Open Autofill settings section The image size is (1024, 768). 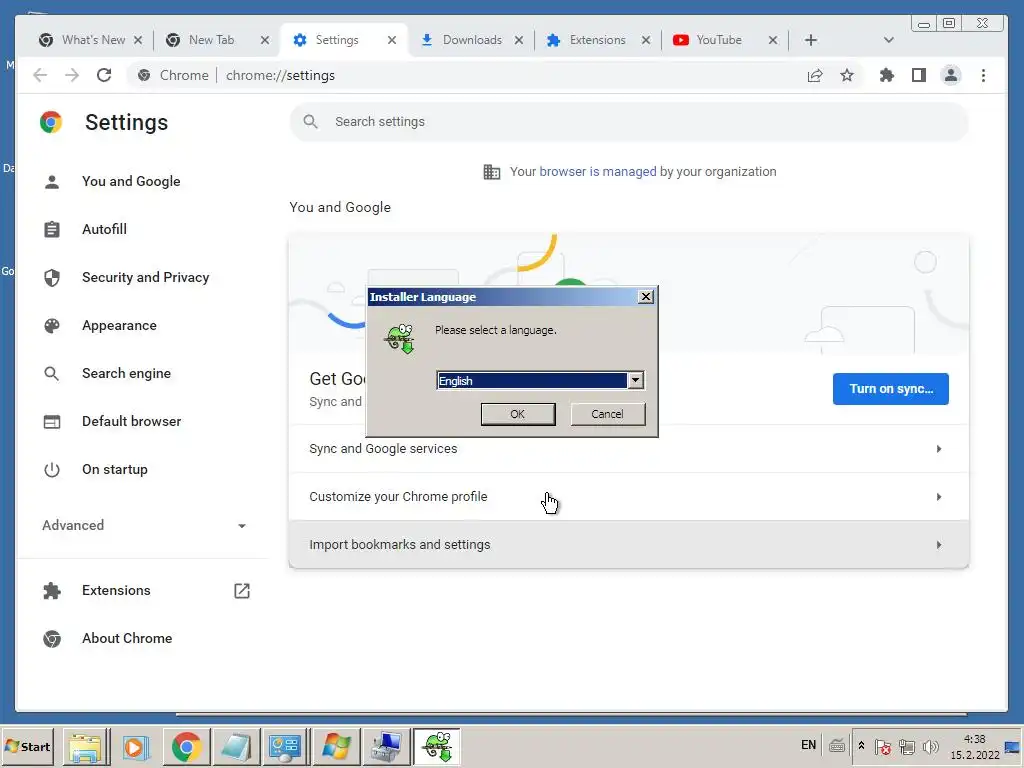tap(104, 229)
